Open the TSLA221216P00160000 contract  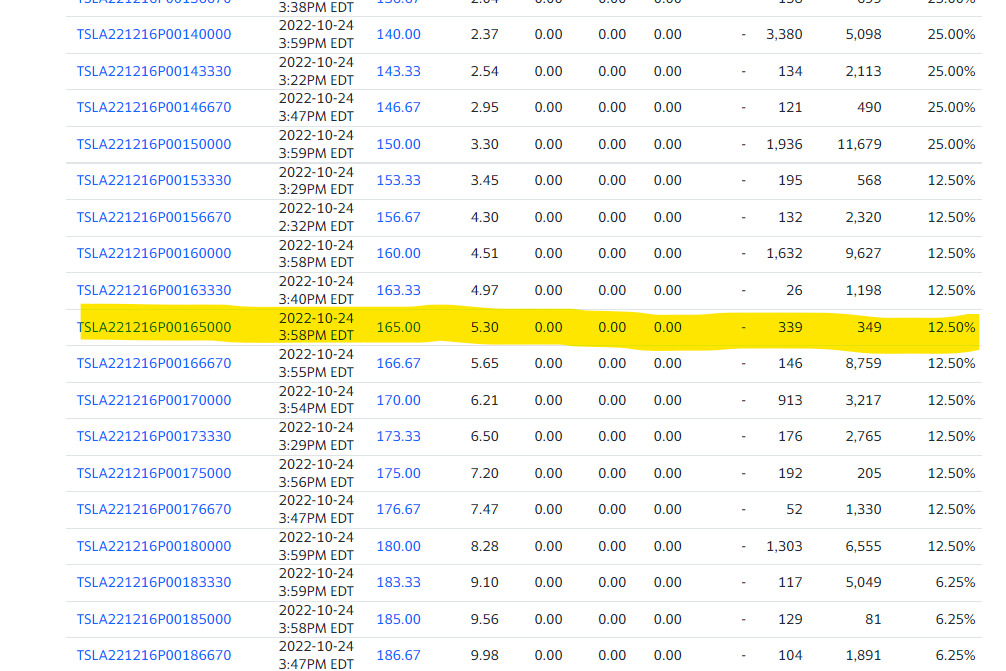pyautogui.click(x=154, y=253)
